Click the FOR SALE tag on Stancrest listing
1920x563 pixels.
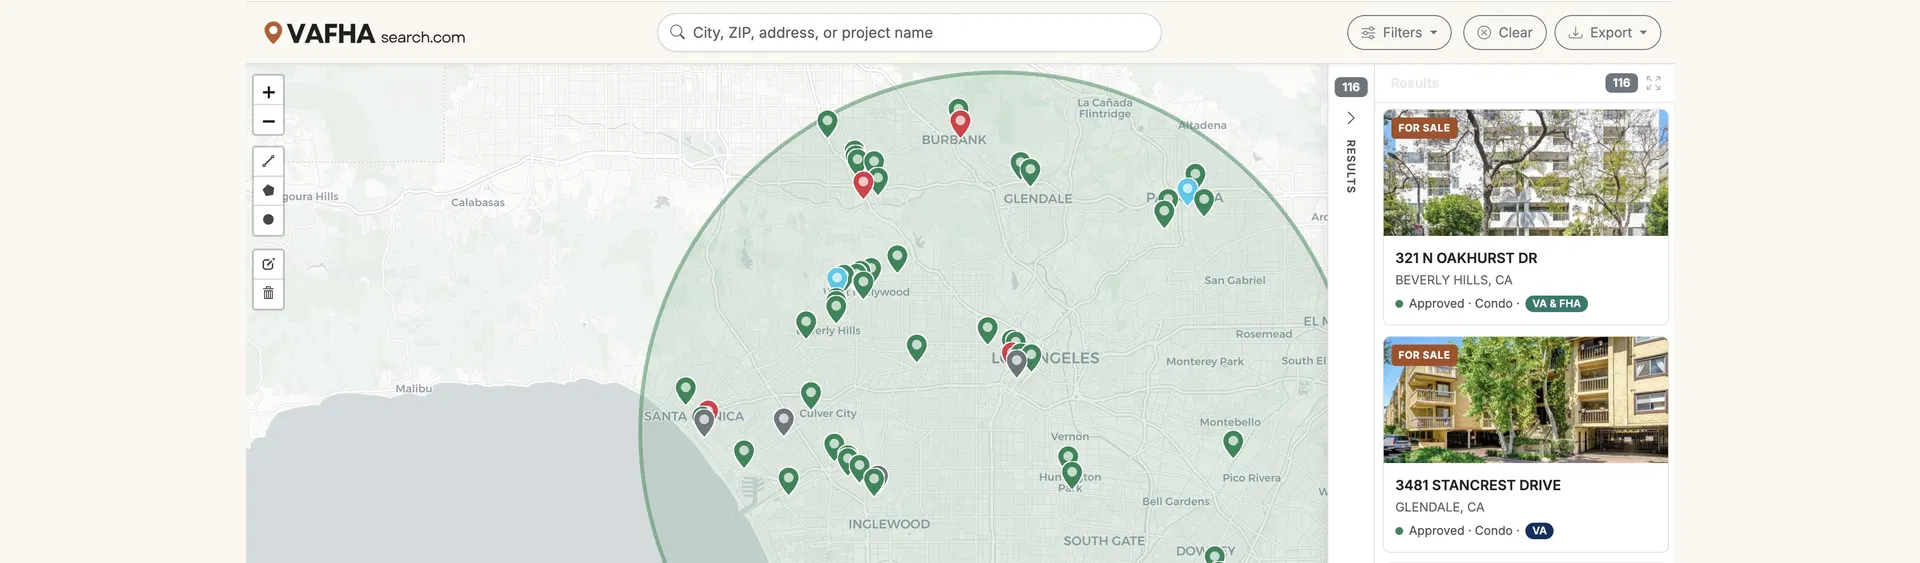click(x=1423, y=355)
